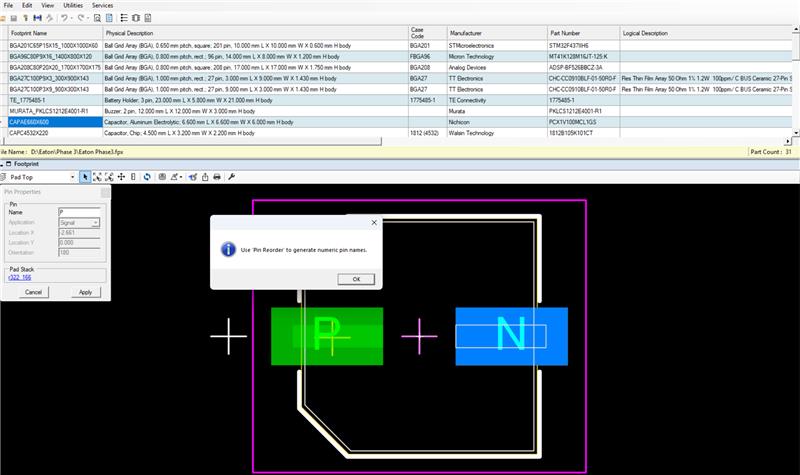800x475 pixels.
Task: Click the Print icon in Footprint toolbar
Action: [x=217, y=176]
